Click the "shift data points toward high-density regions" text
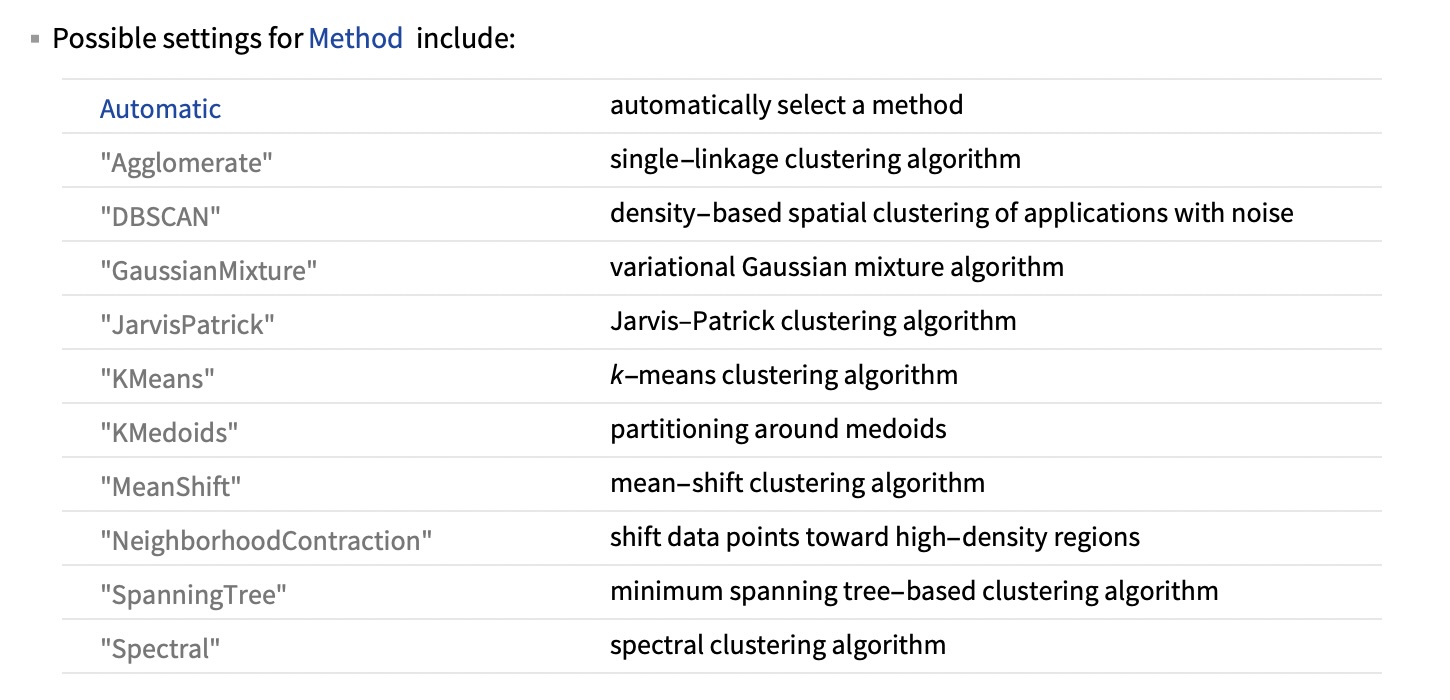 874,537
